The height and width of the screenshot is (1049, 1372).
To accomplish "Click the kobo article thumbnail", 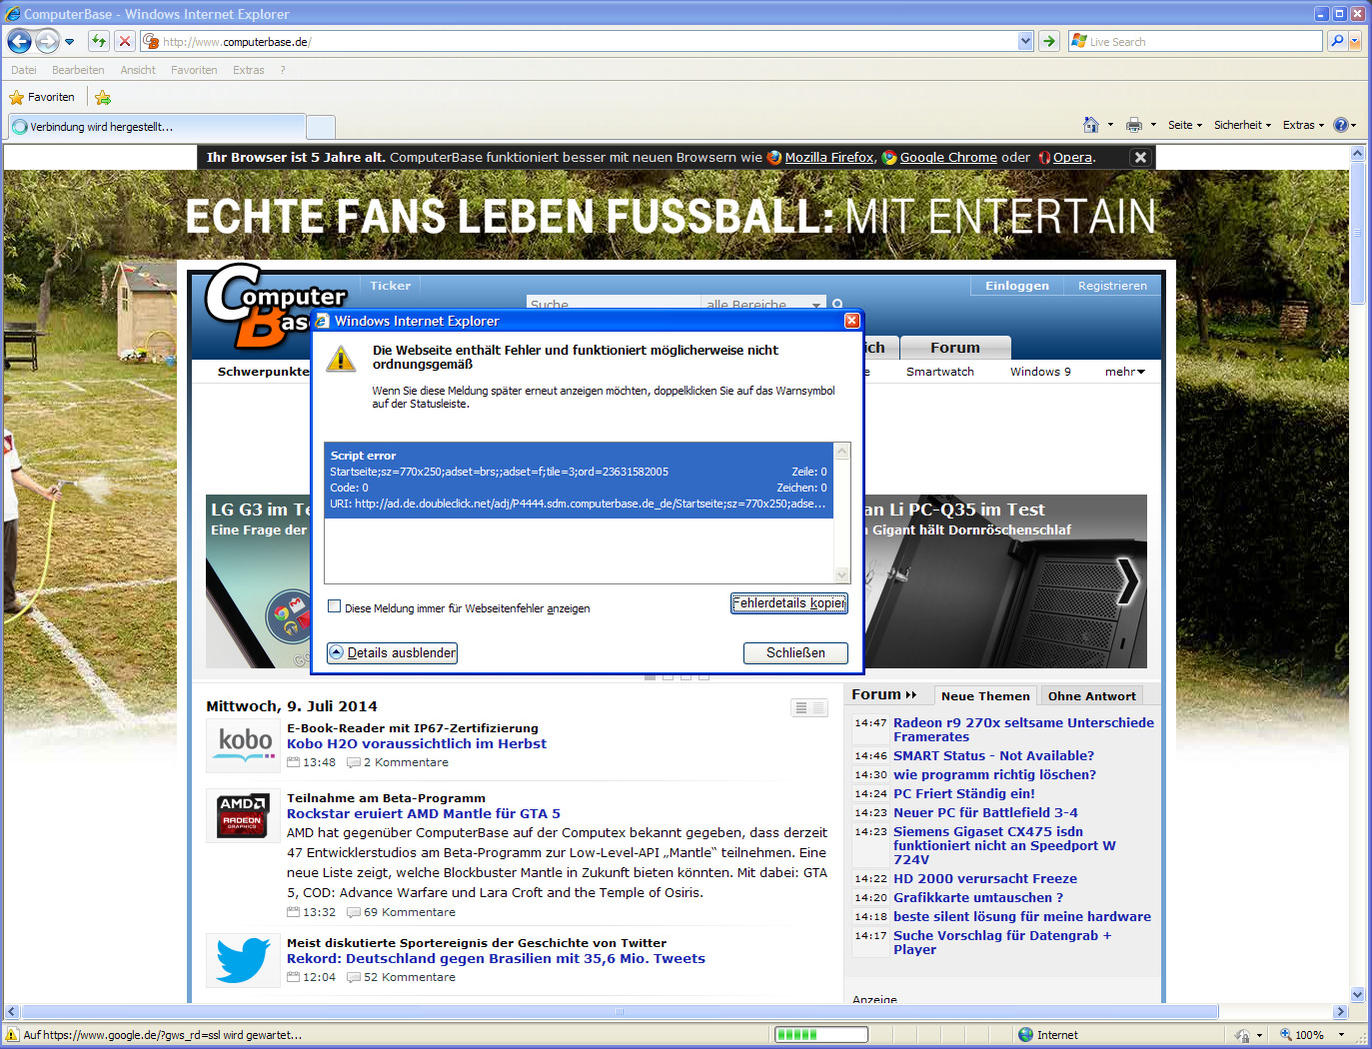I will click(x=245, y=745).
